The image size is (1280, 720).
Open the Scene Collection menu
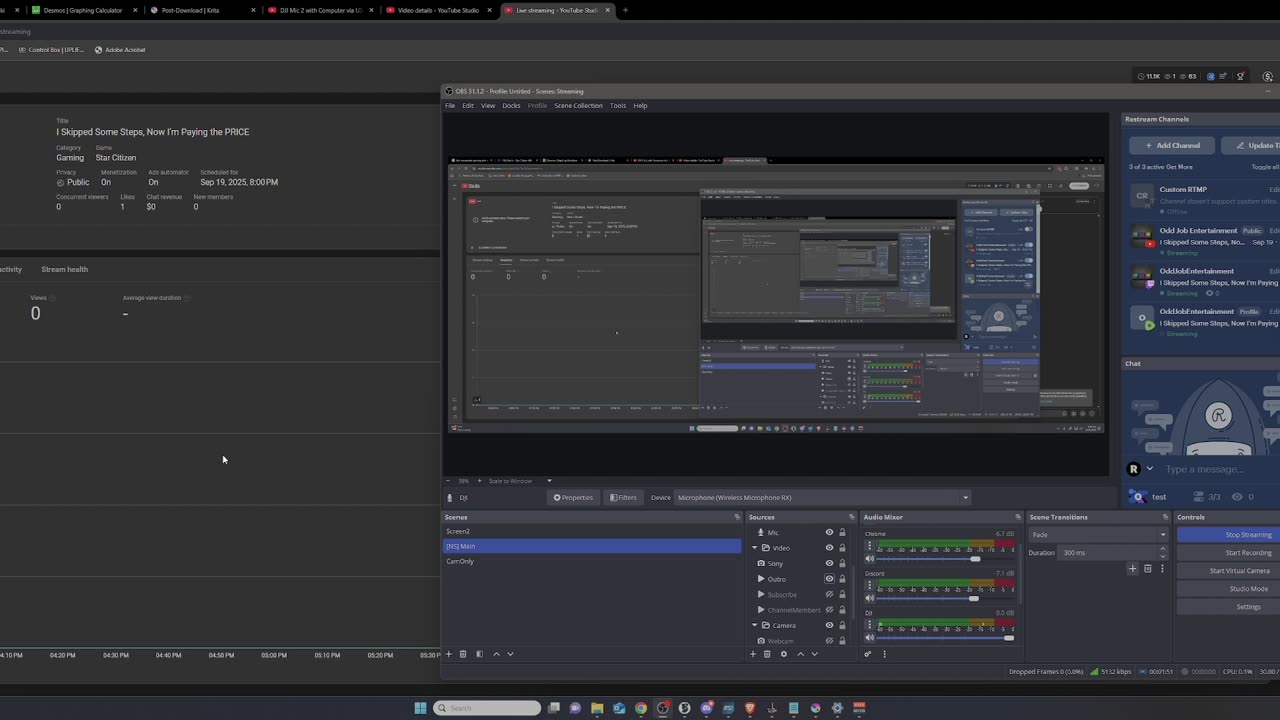tap(578, 105)
